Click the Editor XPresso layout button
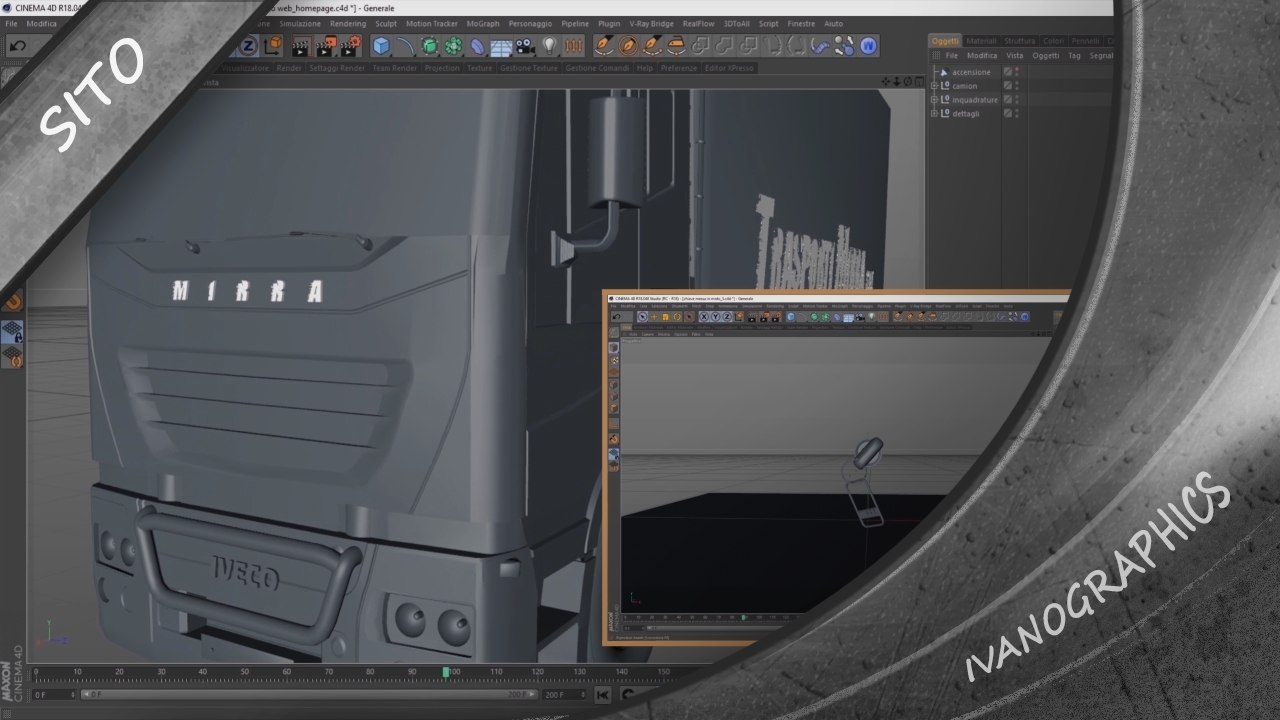 point(730,68)
